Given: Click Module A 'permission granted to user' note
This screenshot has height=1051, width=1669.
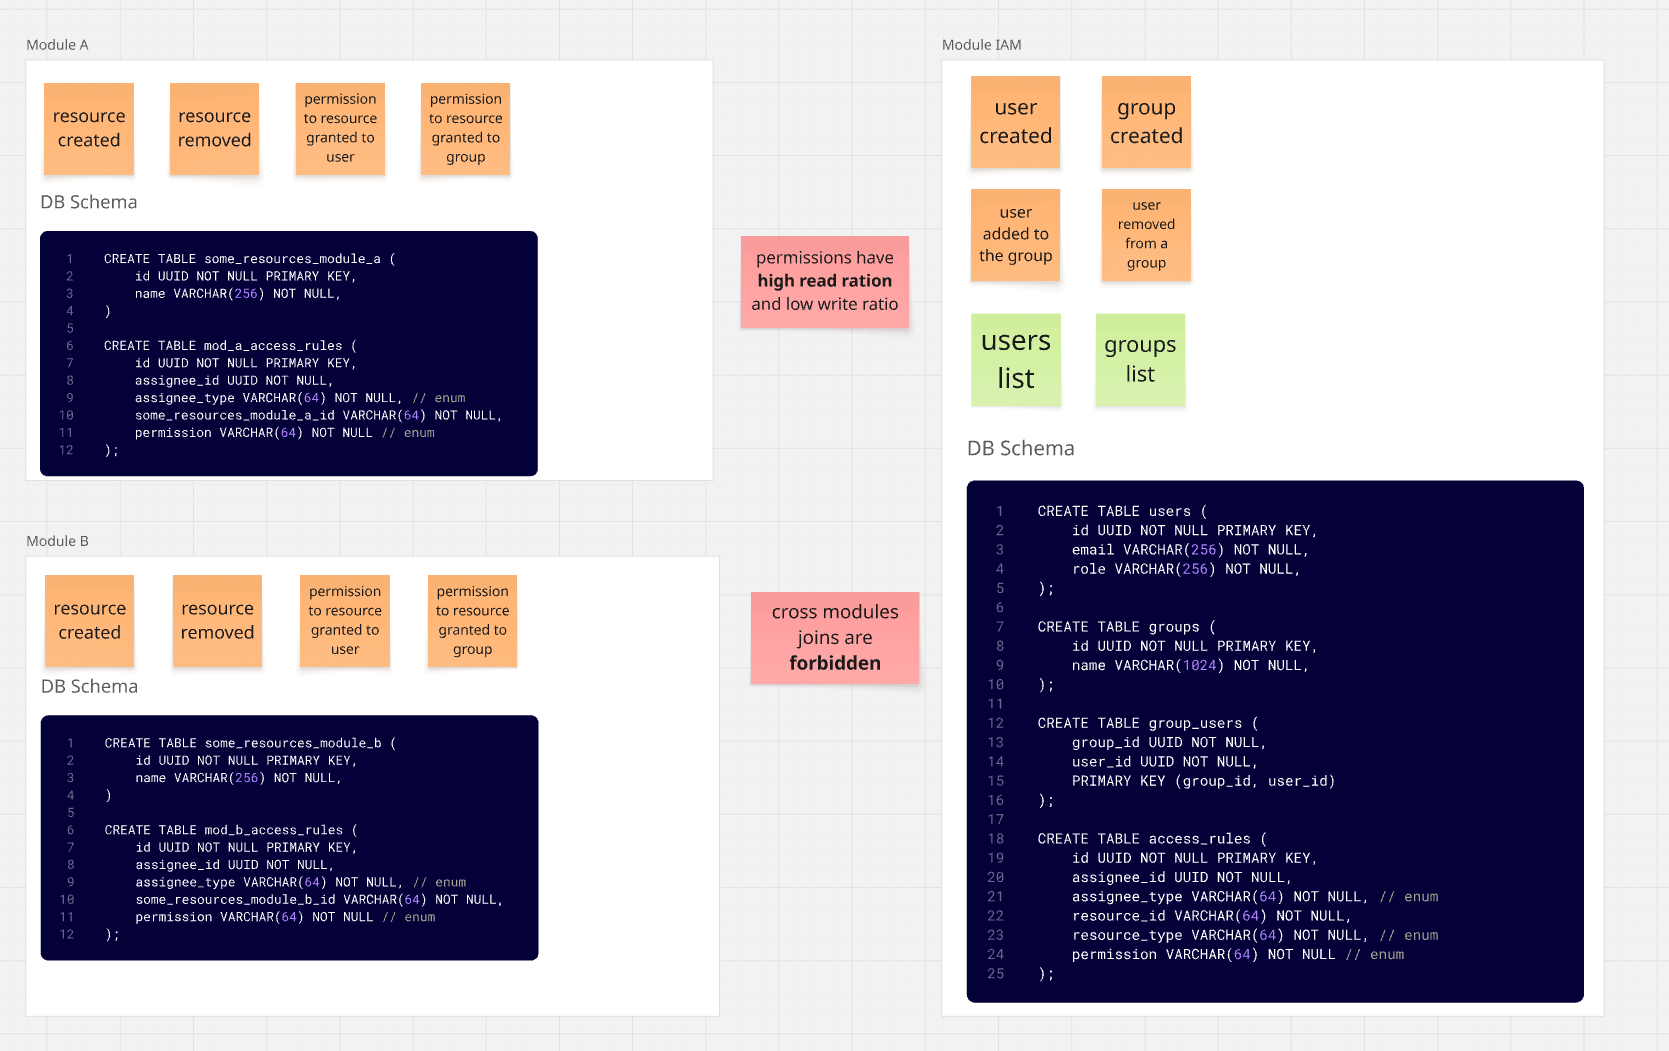Looking at the screenshot, I should pyautogui.click(x=340, y=129).
